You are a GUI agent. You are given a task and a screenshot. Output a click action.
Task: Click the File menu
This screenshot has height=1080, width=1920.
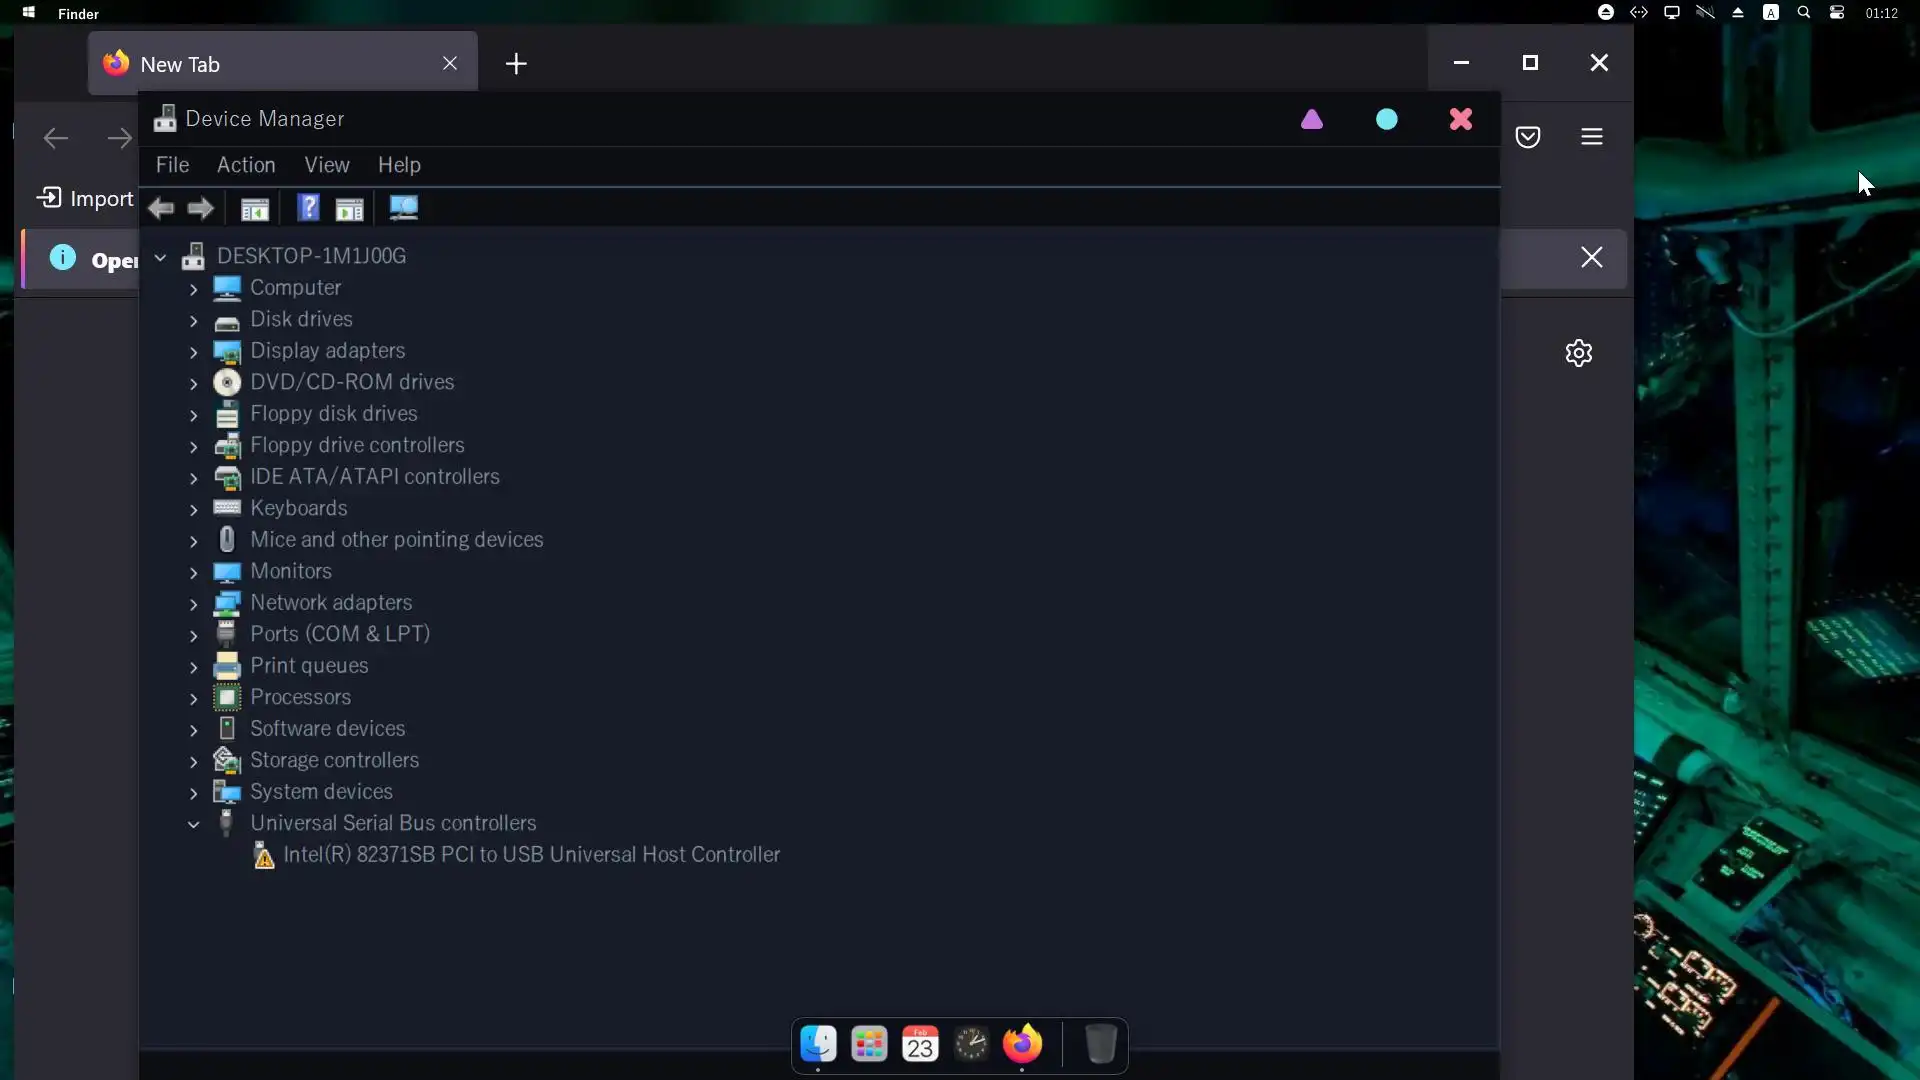172,165
